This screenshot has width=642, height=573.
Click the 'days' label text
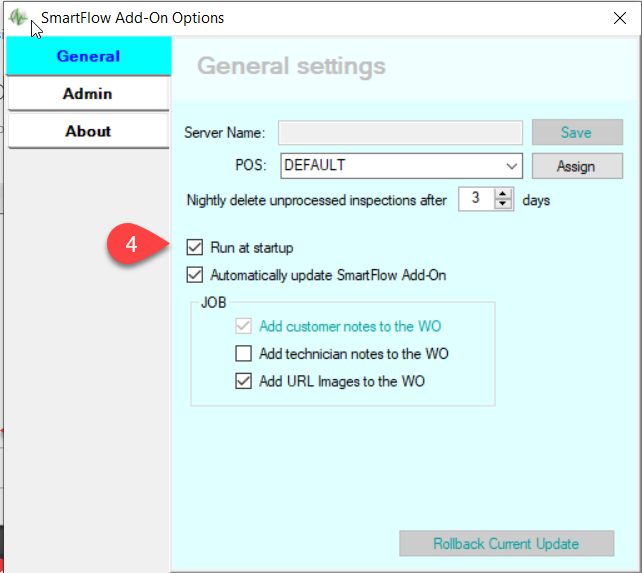pyautogui.click(x=536, y=201)
